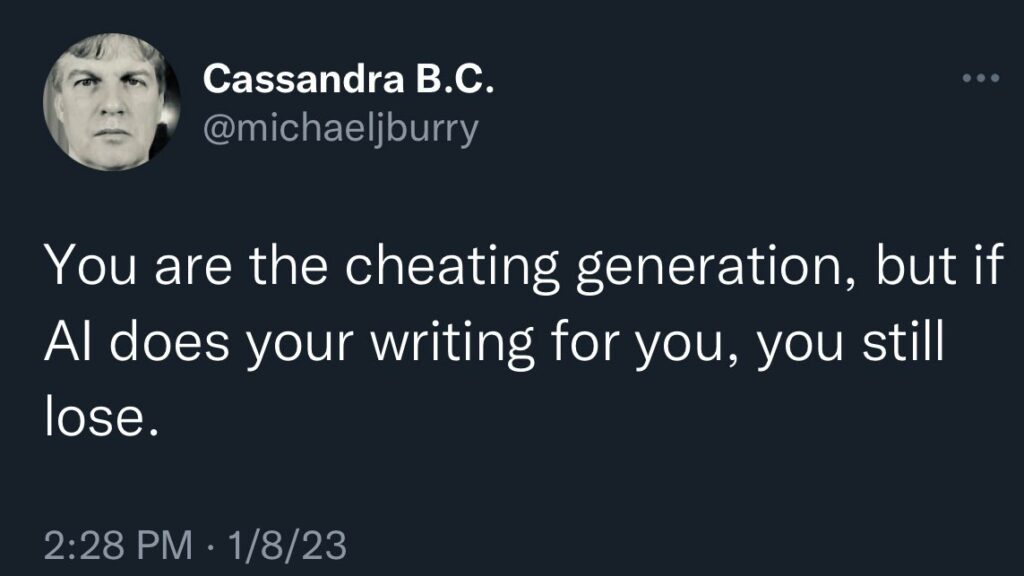
Task: Click the circular profile avatar photo
Action: 104,101
